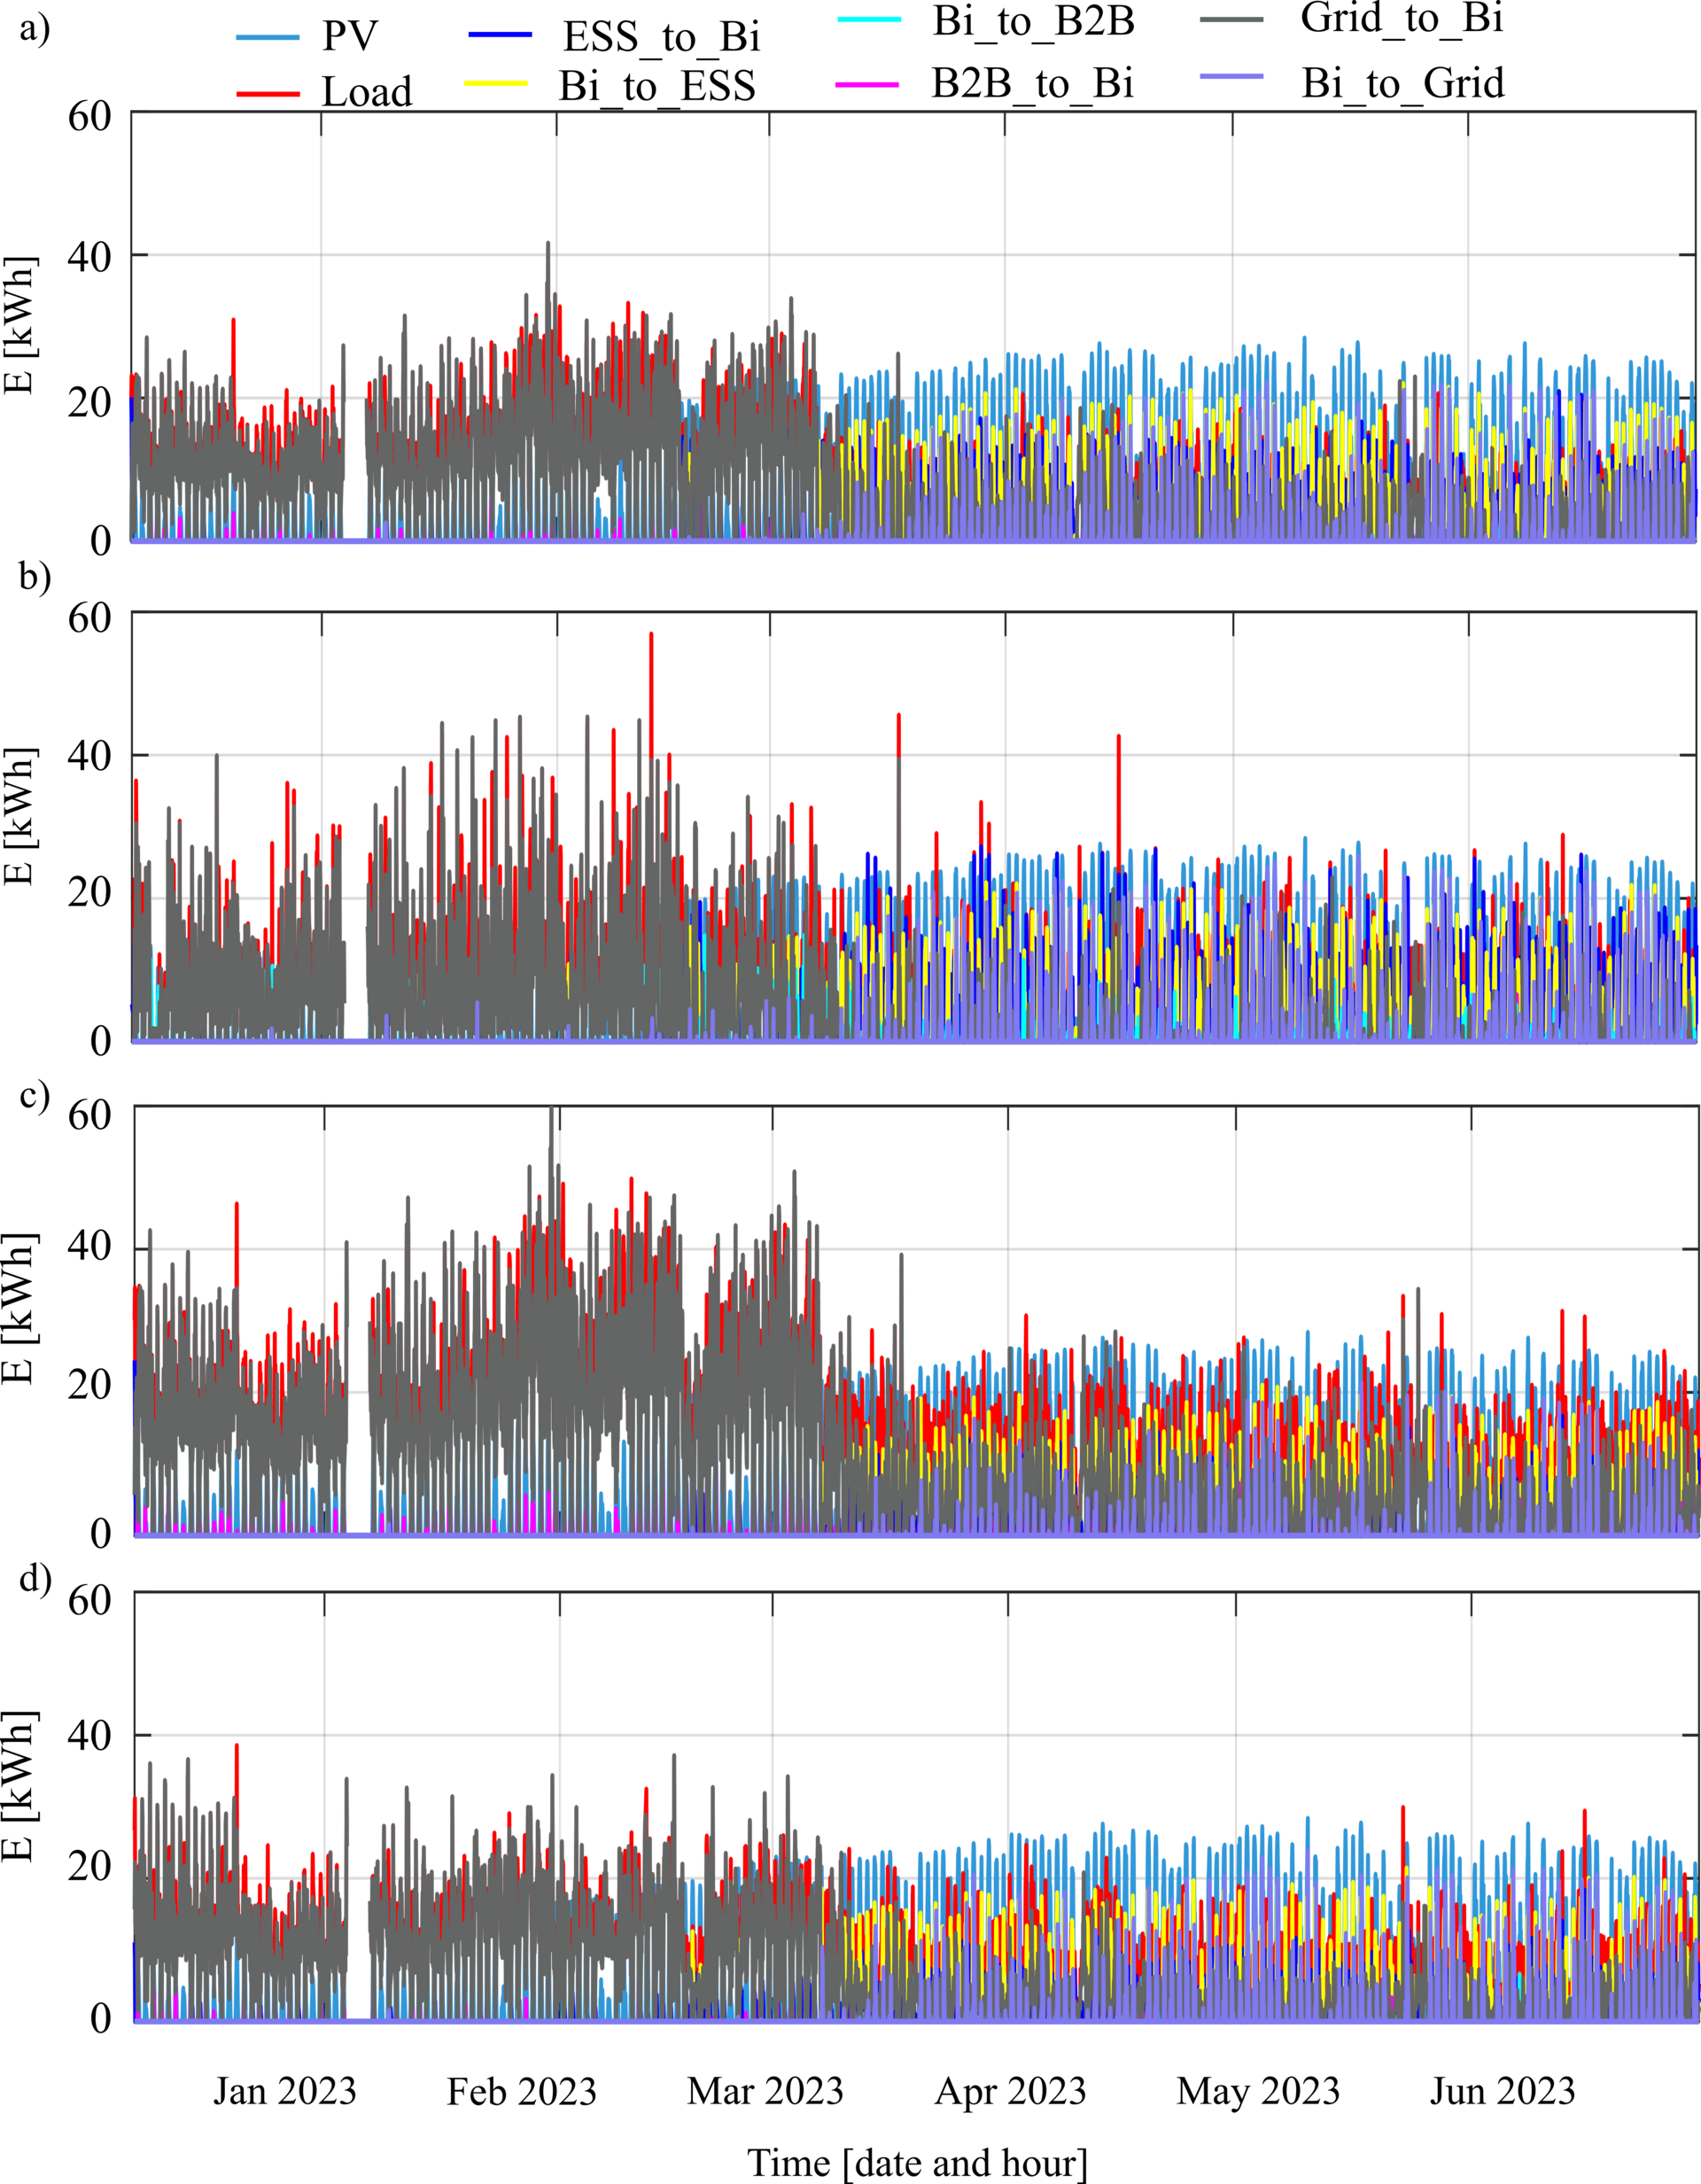Click the E [kWh] axis title of panel d
1701x2184 pixels.
point(20,1787)
